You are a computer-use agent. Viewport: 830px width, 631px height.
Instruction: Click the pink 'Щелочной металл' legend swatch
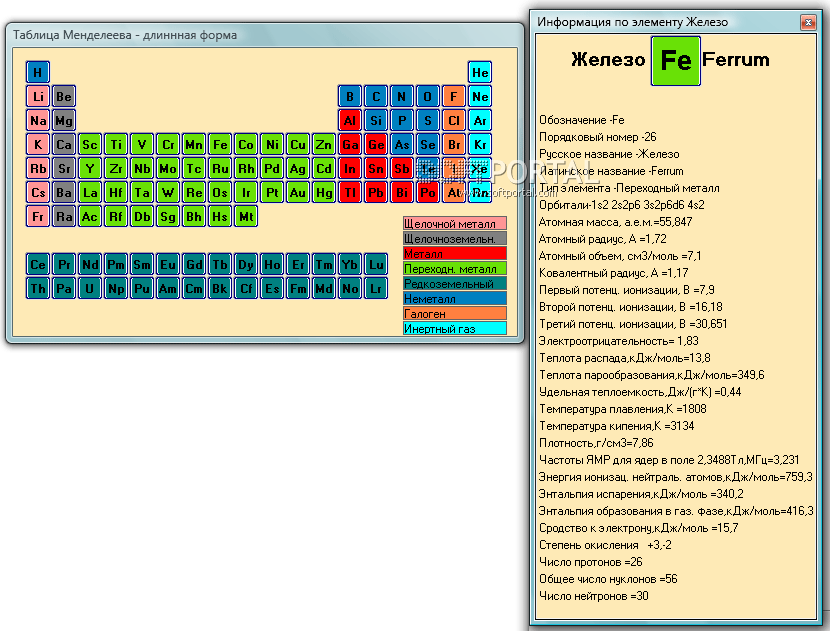coord(455,223)
